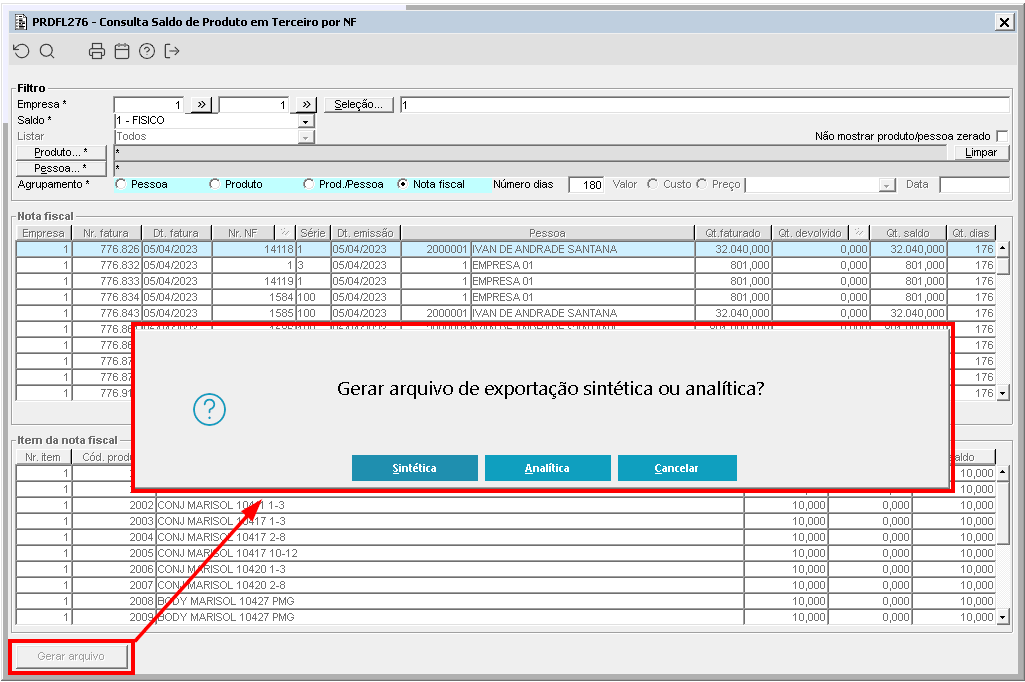
Task: Click the Pessoa... filter button
Action: pos(61,168)
